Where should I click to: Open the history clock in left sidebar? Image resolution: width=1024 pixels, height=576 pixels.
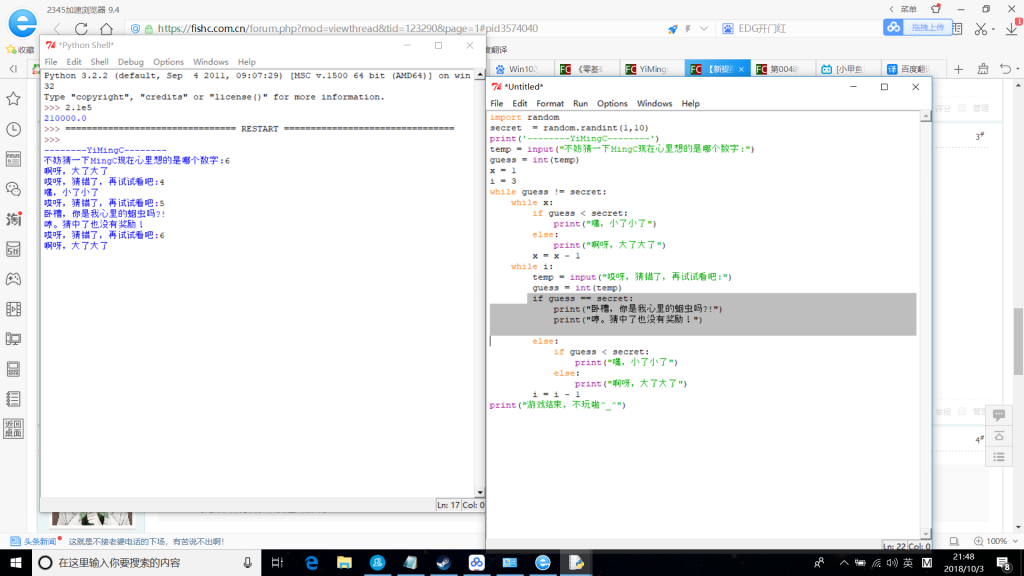tap(13, 129)
